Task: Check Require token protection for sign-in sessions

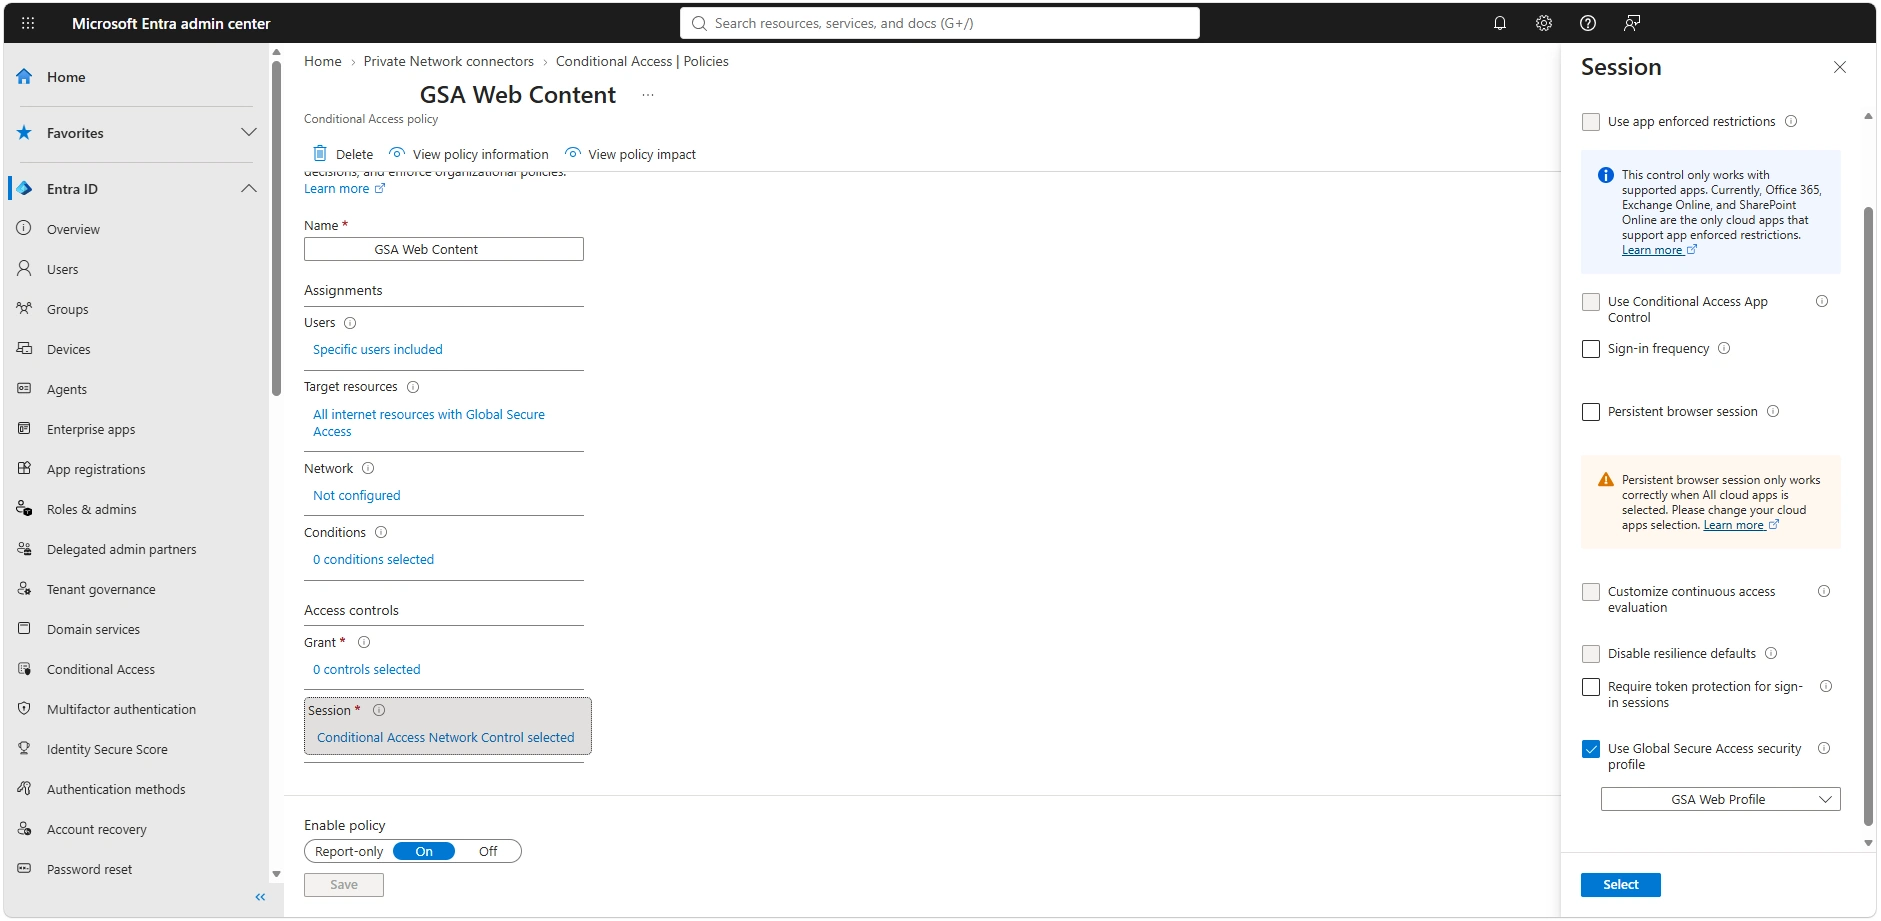Action: [1591, 687]
